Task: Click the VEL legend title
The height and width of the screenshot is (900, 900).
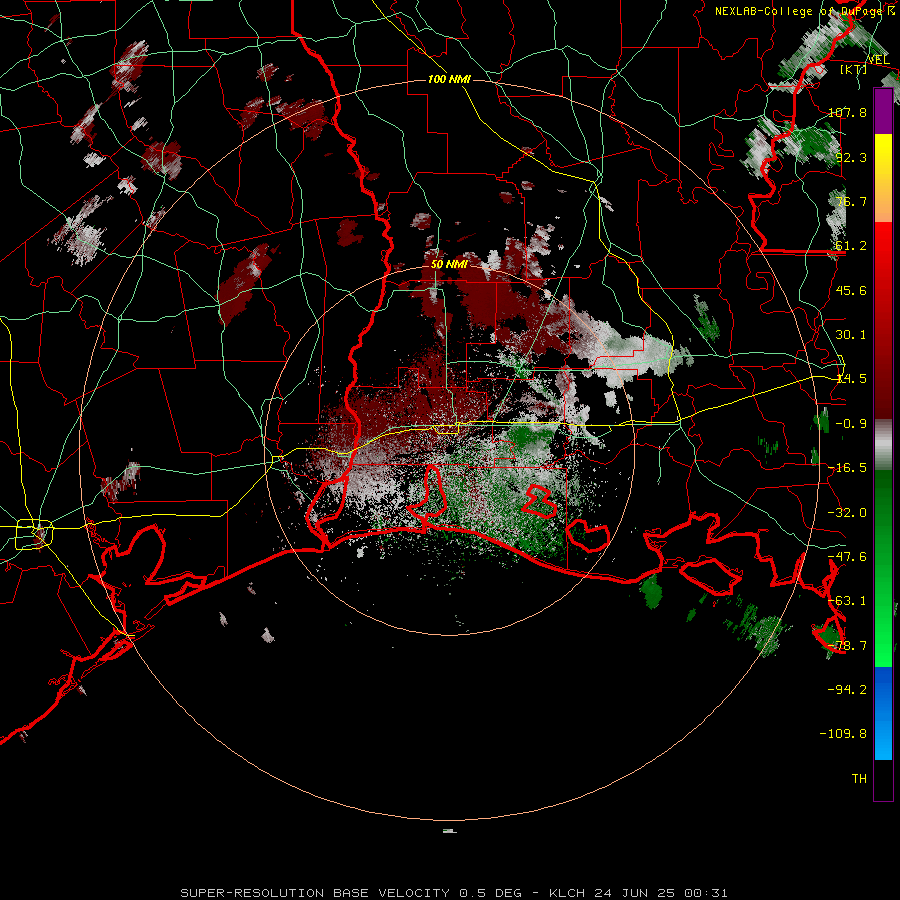Action: pyautogui.click(x=879, y=59)
